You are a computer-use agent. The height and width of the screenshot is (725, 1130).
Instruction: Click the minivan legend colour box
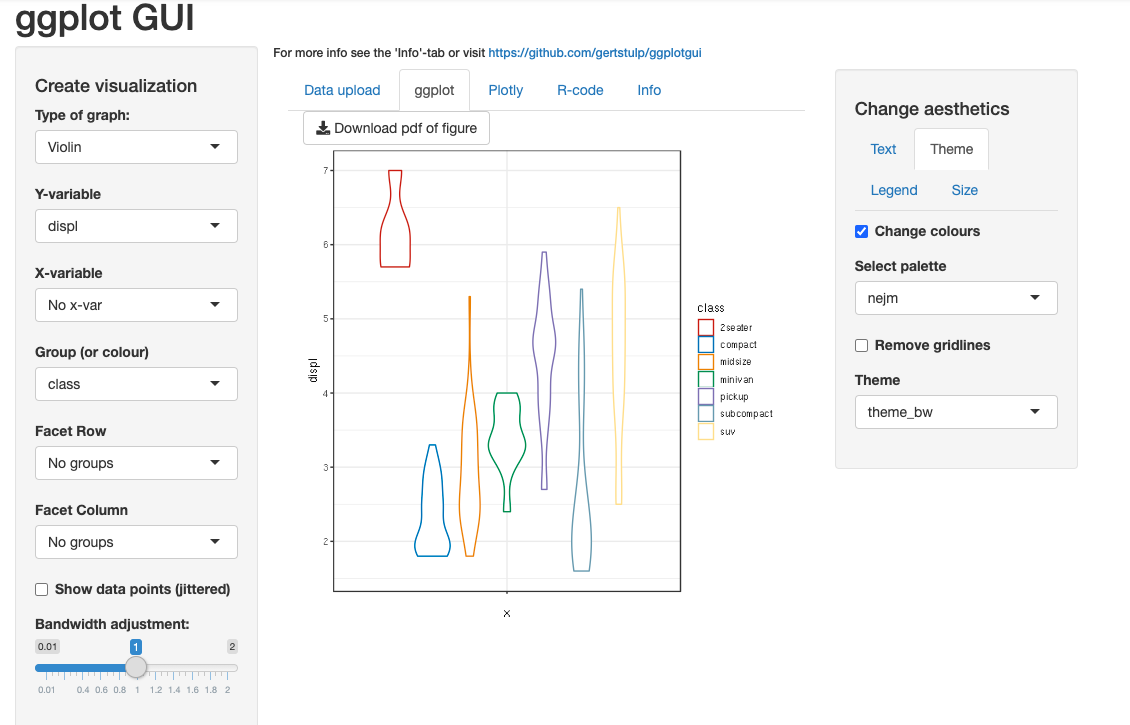[x=706, y=379]
